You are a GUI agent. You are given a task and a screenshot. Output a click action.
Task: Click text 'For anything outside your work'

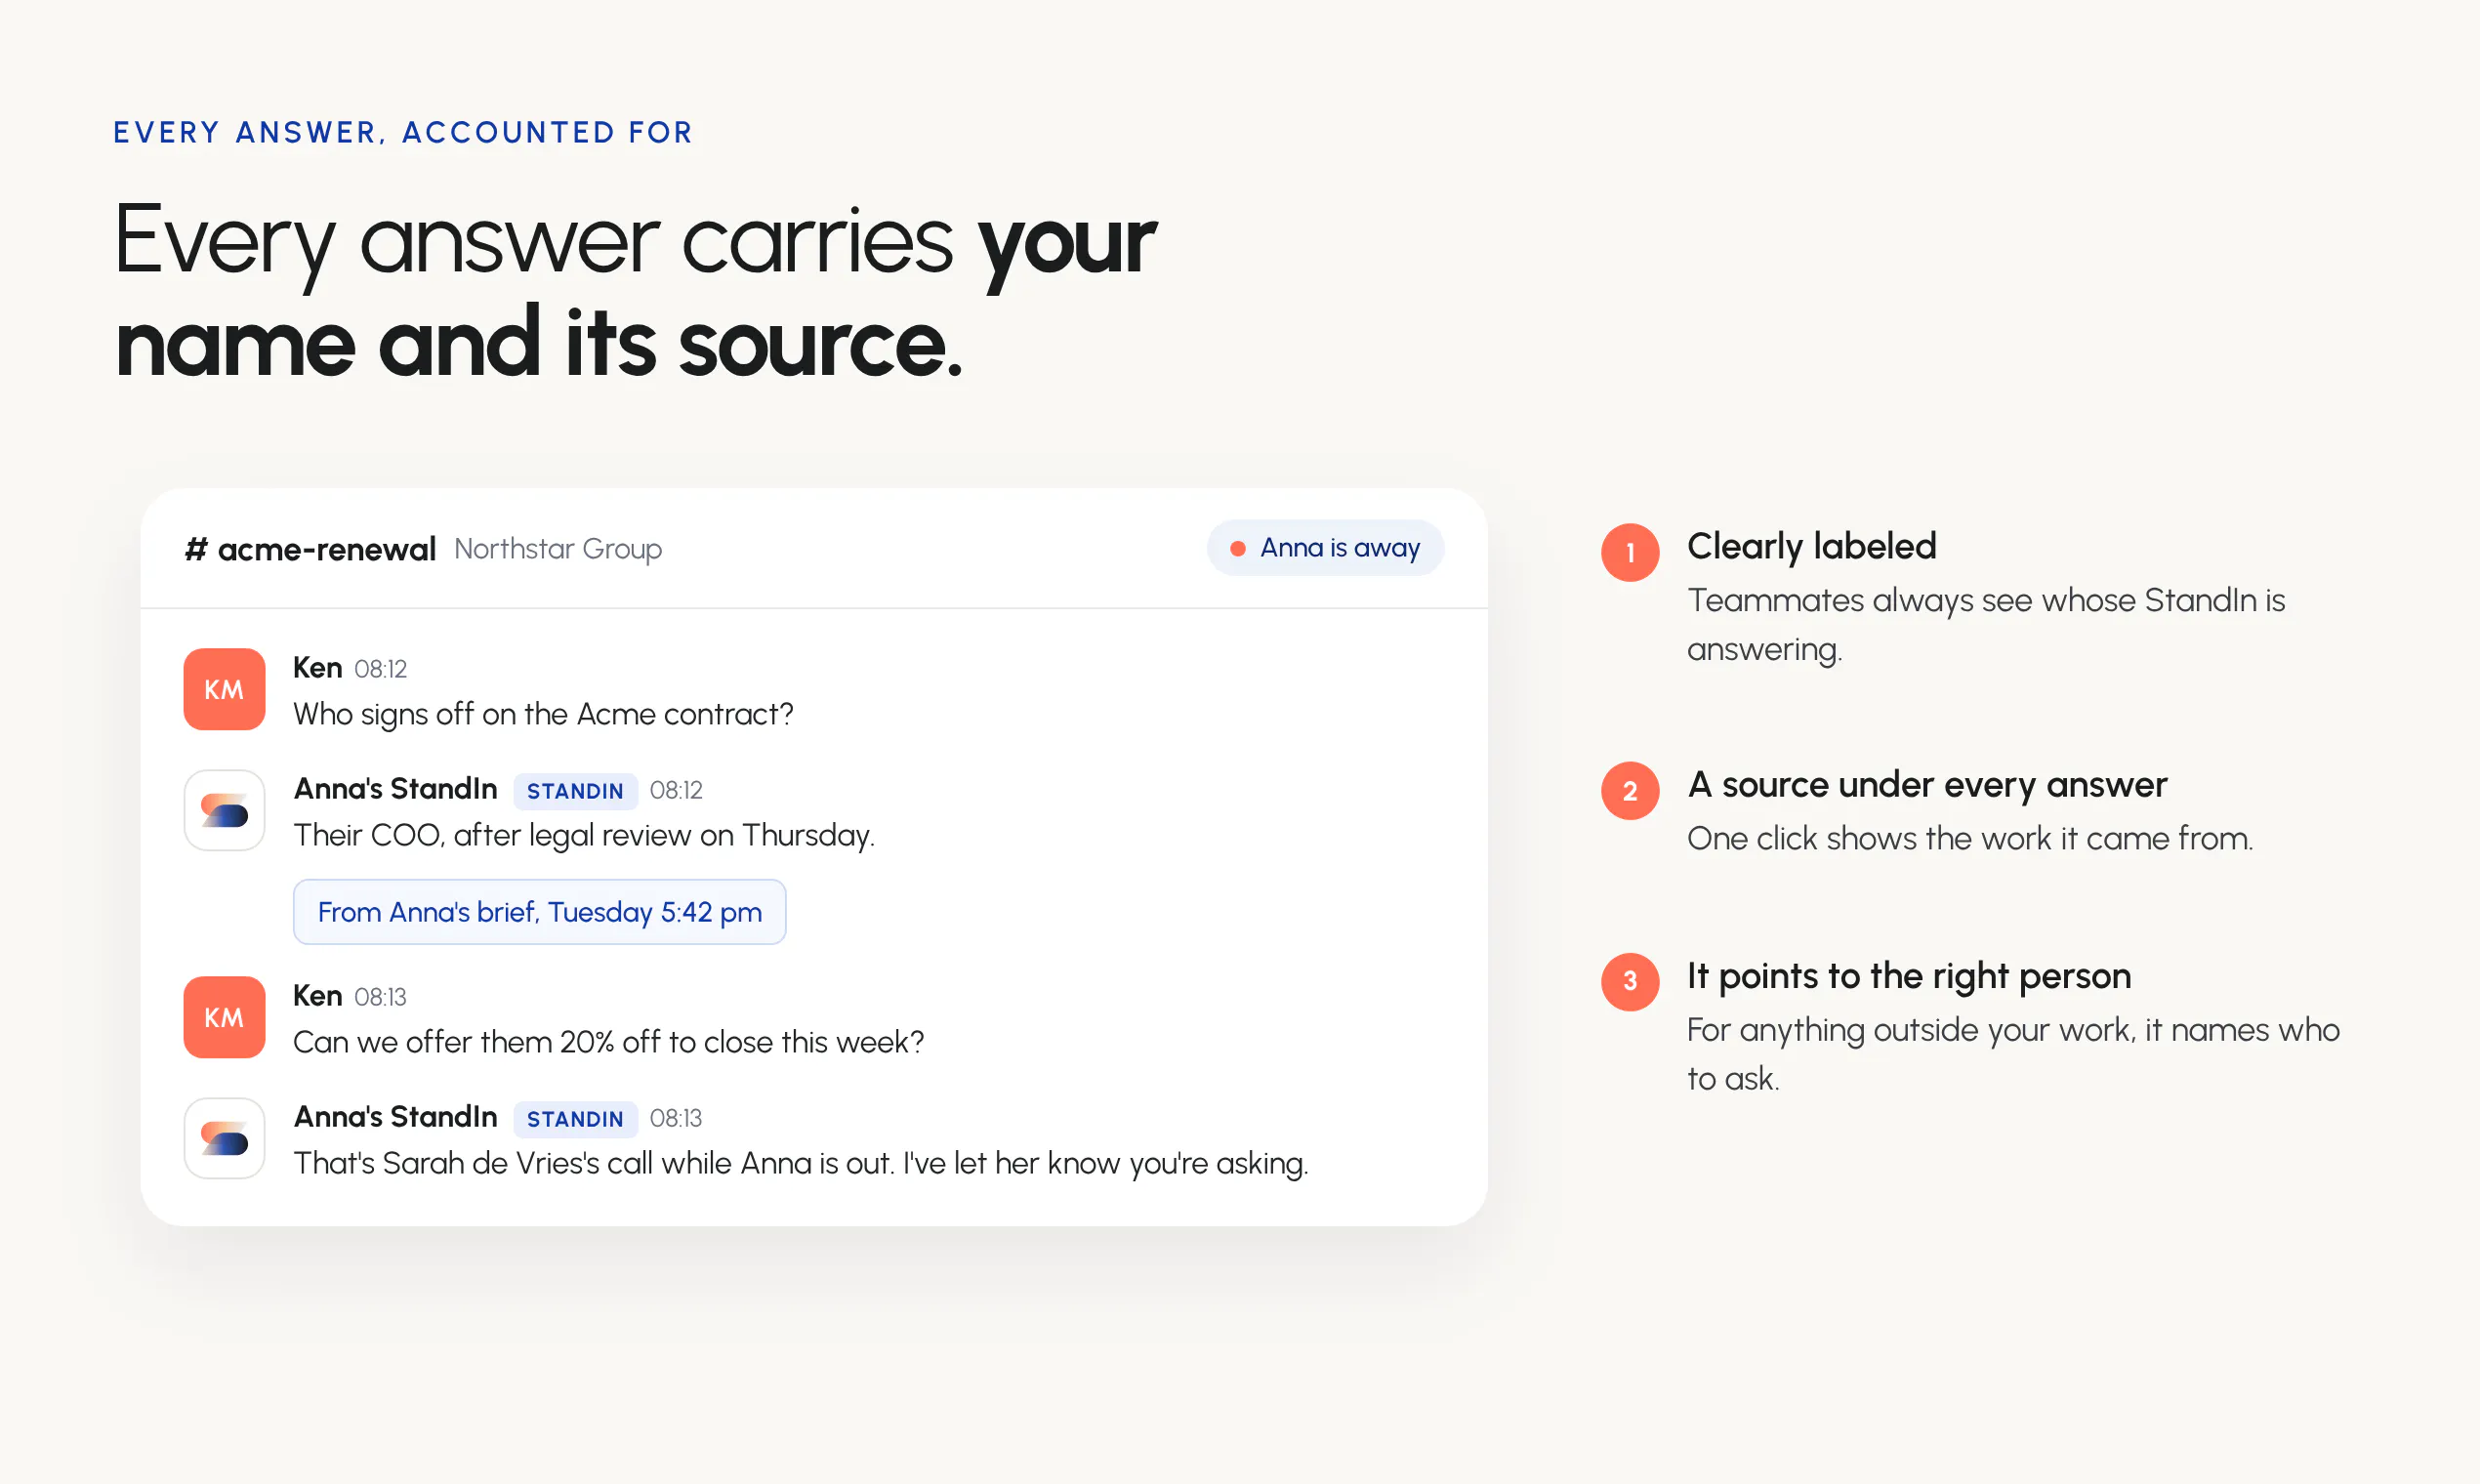pos(2013,1054)
